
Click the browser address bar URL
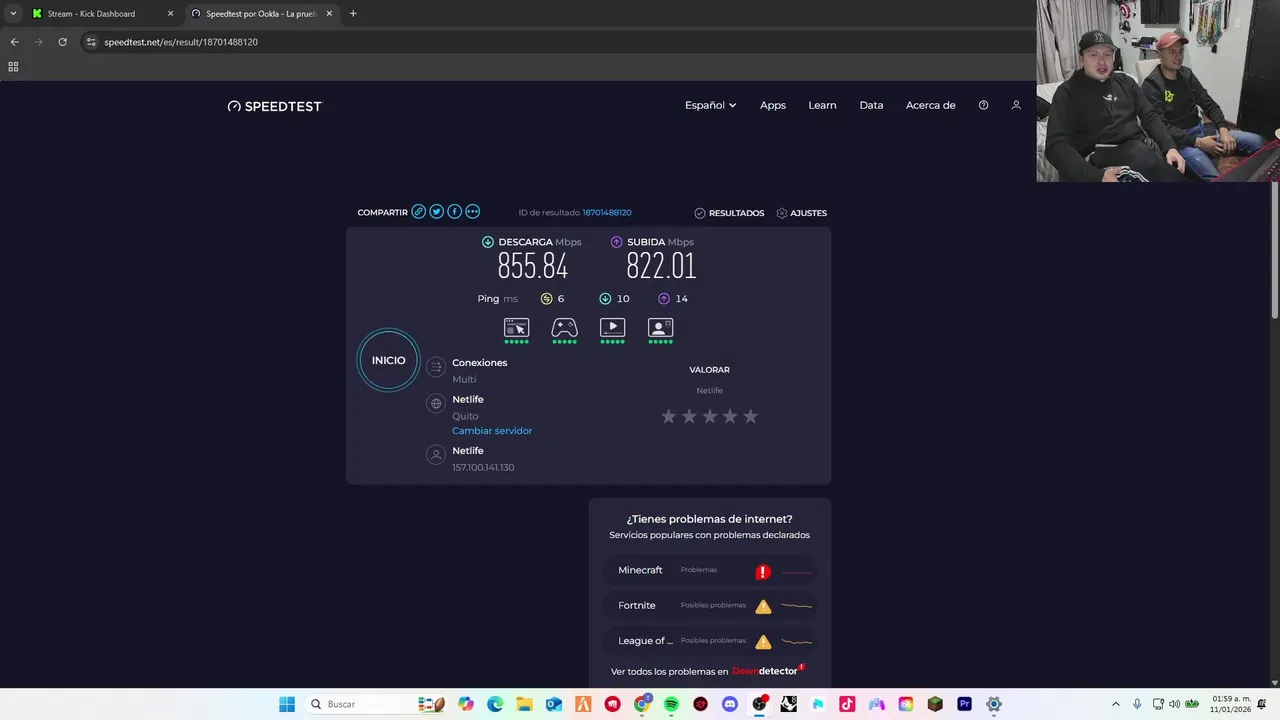tap(181, 42)
